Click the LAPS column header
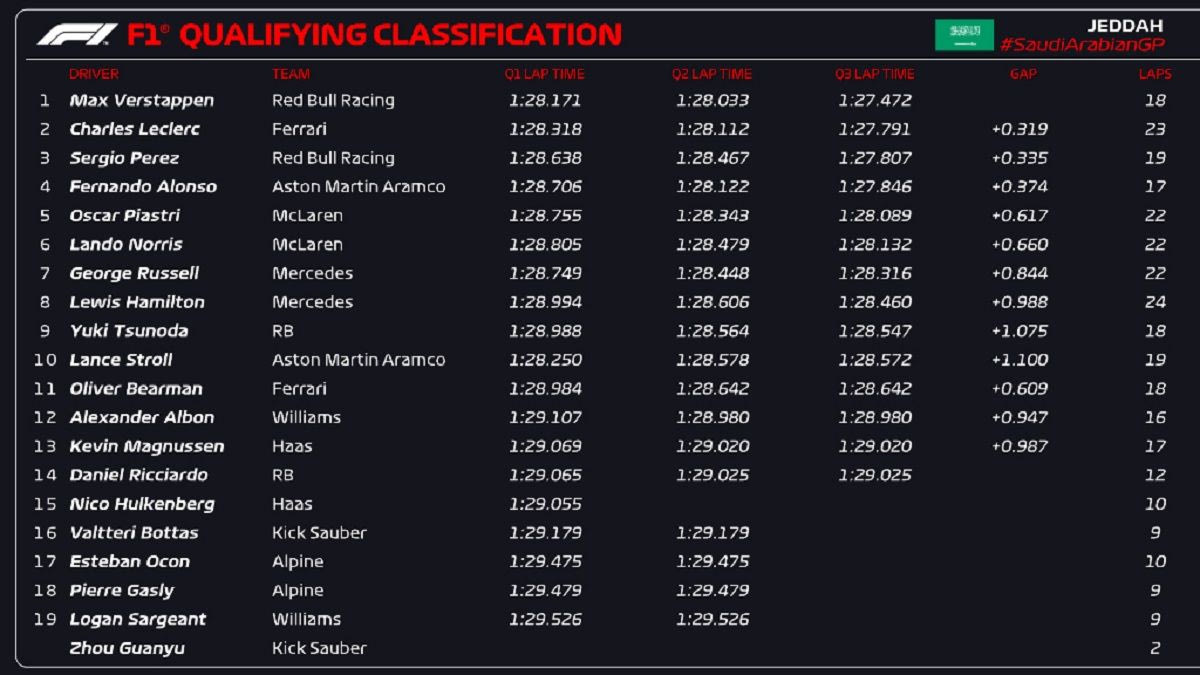Viewport: 1200px width, 675px height. pyautogui.click(x=1155, y=74)
